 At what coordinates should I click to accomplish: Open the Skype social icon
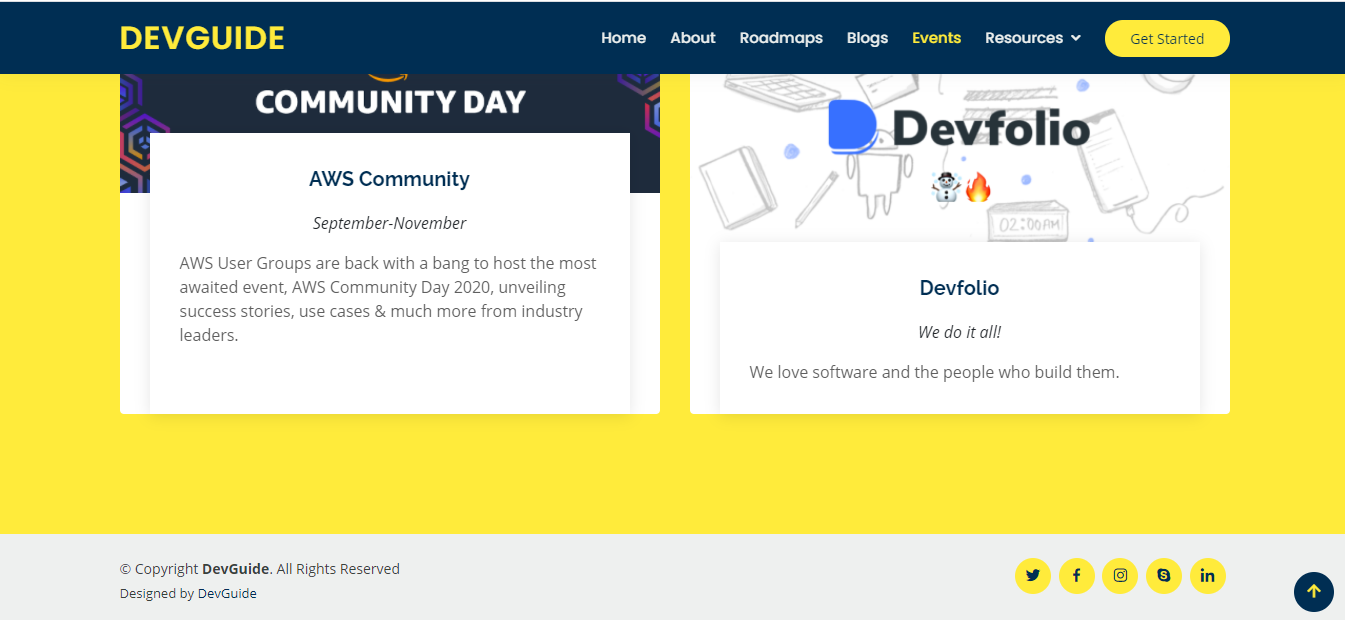[1164, 576]
